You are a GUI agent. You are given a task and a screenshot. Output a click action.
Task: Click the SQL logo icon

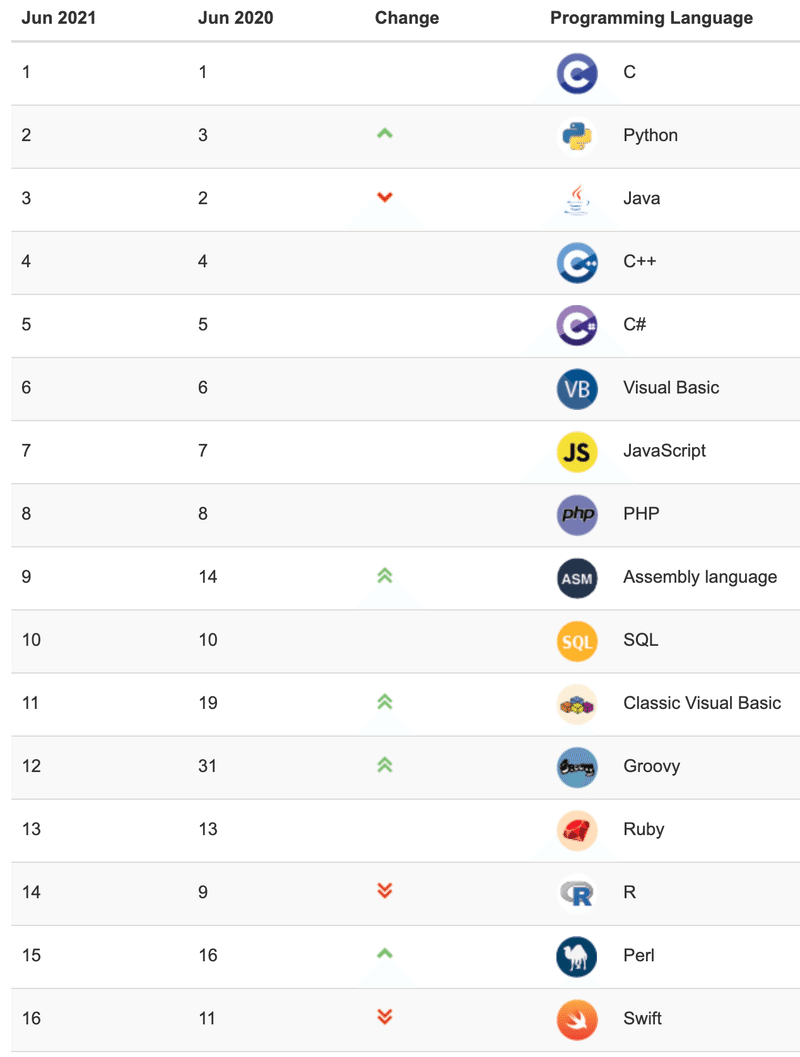point(577,640)
